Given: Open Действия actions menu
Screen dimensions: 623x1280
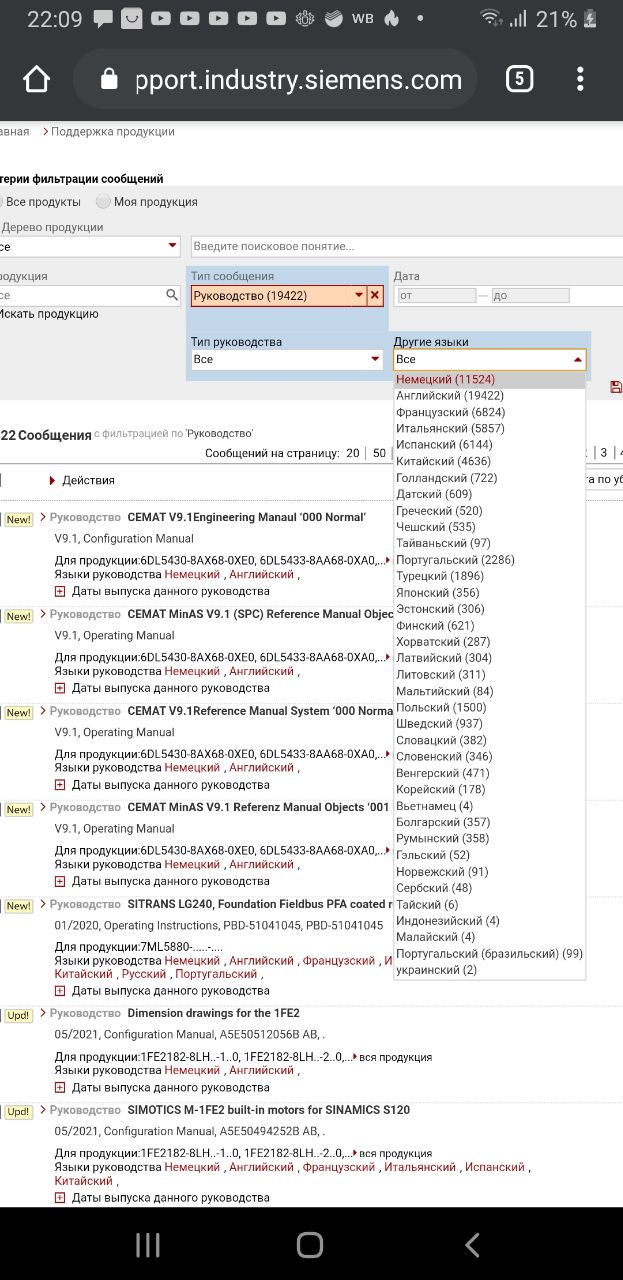Looking at the screenshot, I should [x=82, y=480].
